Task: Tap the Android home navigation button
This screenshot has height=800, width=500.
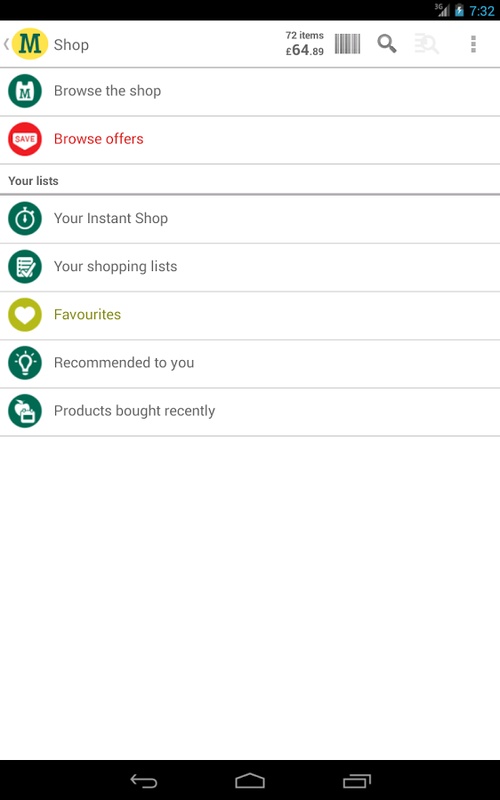Action: [x=249, y=781]
